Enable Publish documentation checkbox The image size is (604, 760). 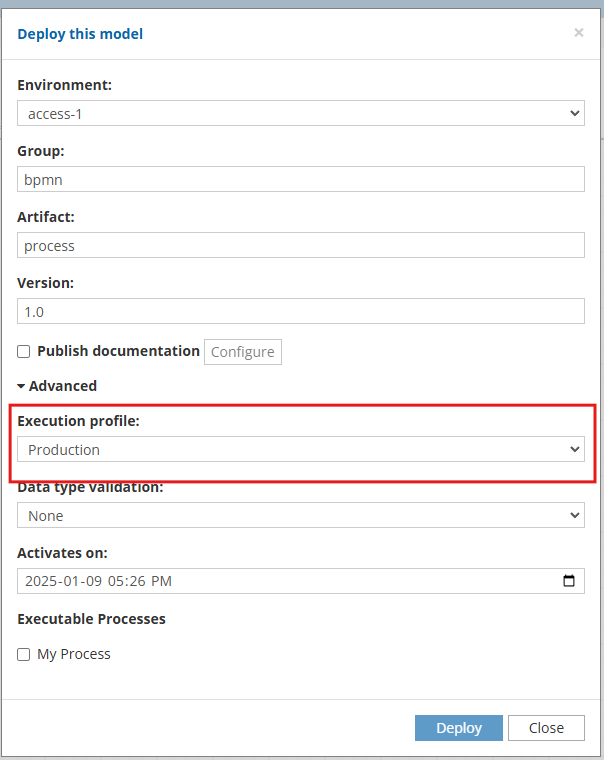coord(23,351)
